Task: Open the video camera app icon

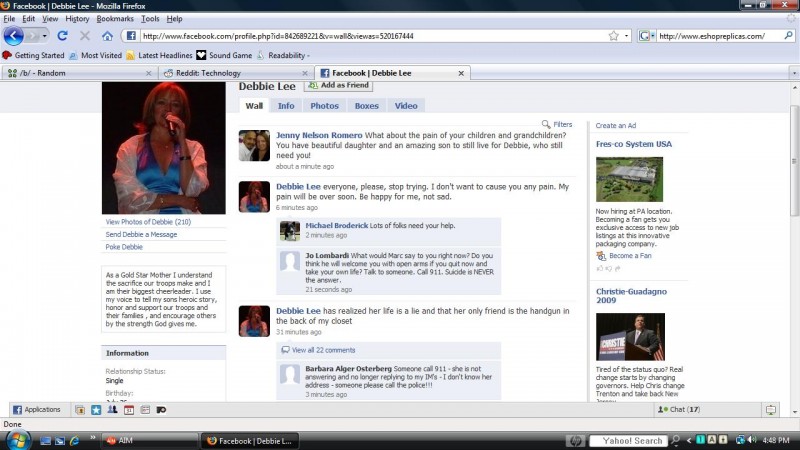Action: pyautogui.click(x=161, y=410)
